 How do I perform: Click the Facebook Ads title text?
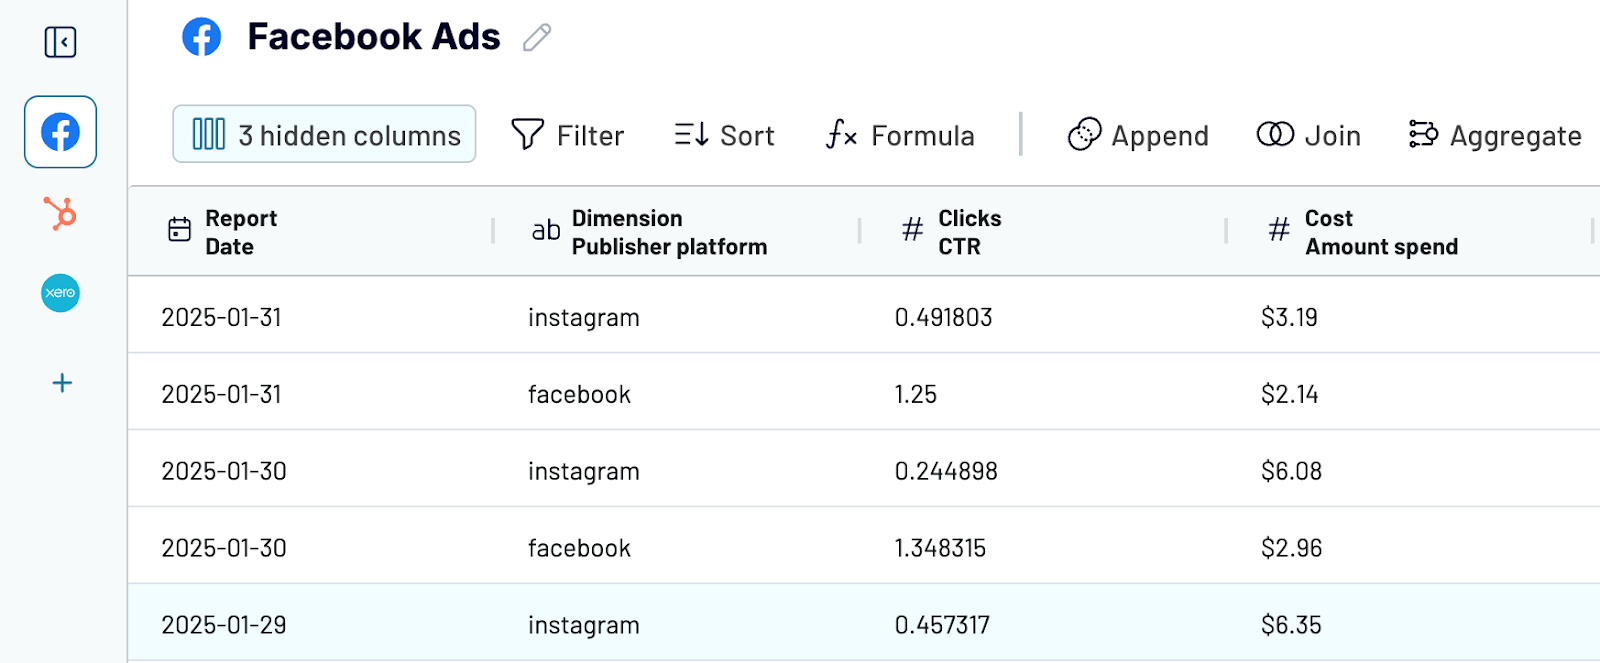[374, 37]
